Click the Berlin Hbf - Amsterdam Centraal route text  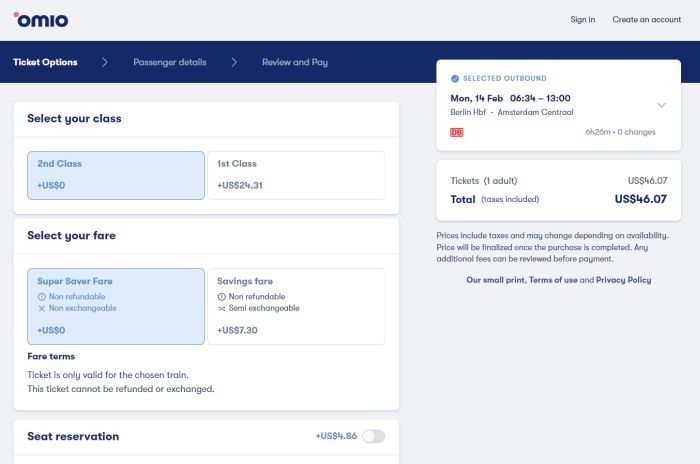(512, 112)
